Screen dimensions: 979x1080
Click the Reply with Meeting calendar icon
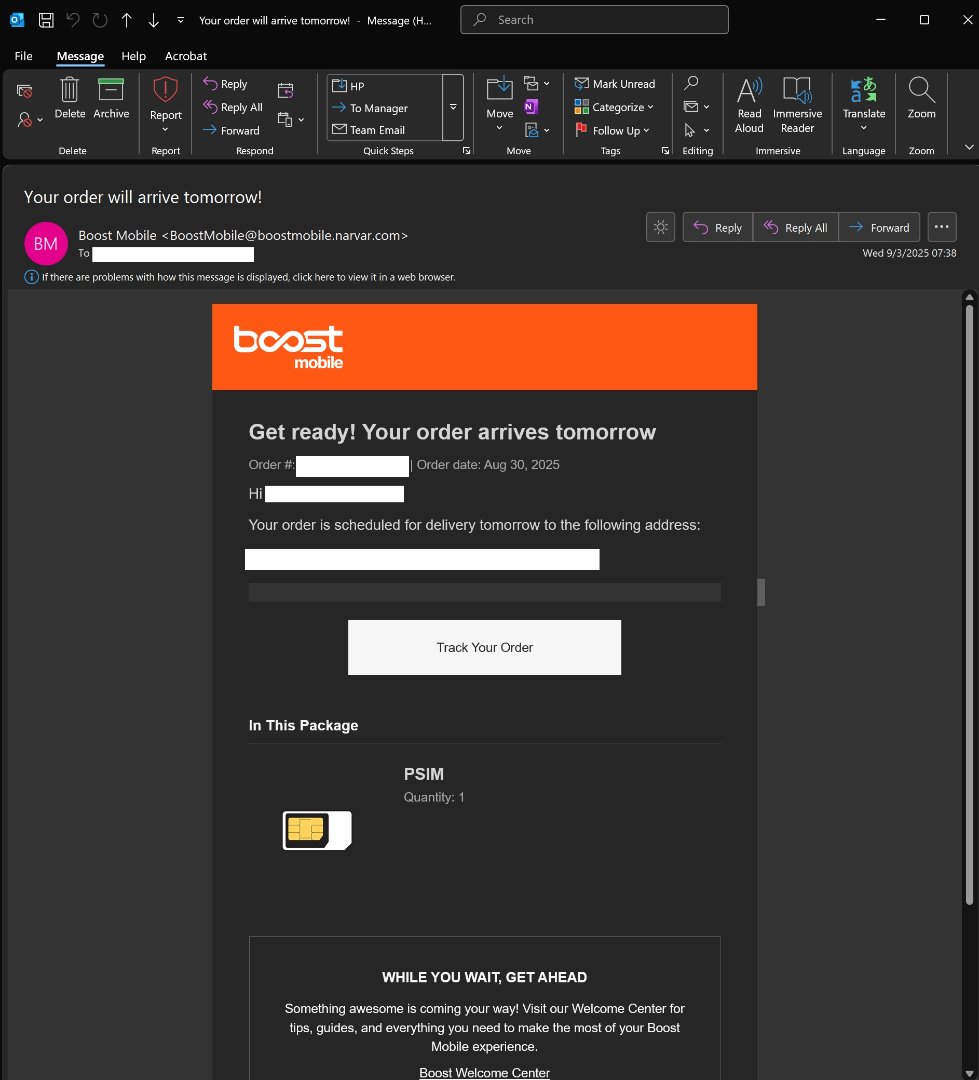pyautogui.click(x=285, y=90)
